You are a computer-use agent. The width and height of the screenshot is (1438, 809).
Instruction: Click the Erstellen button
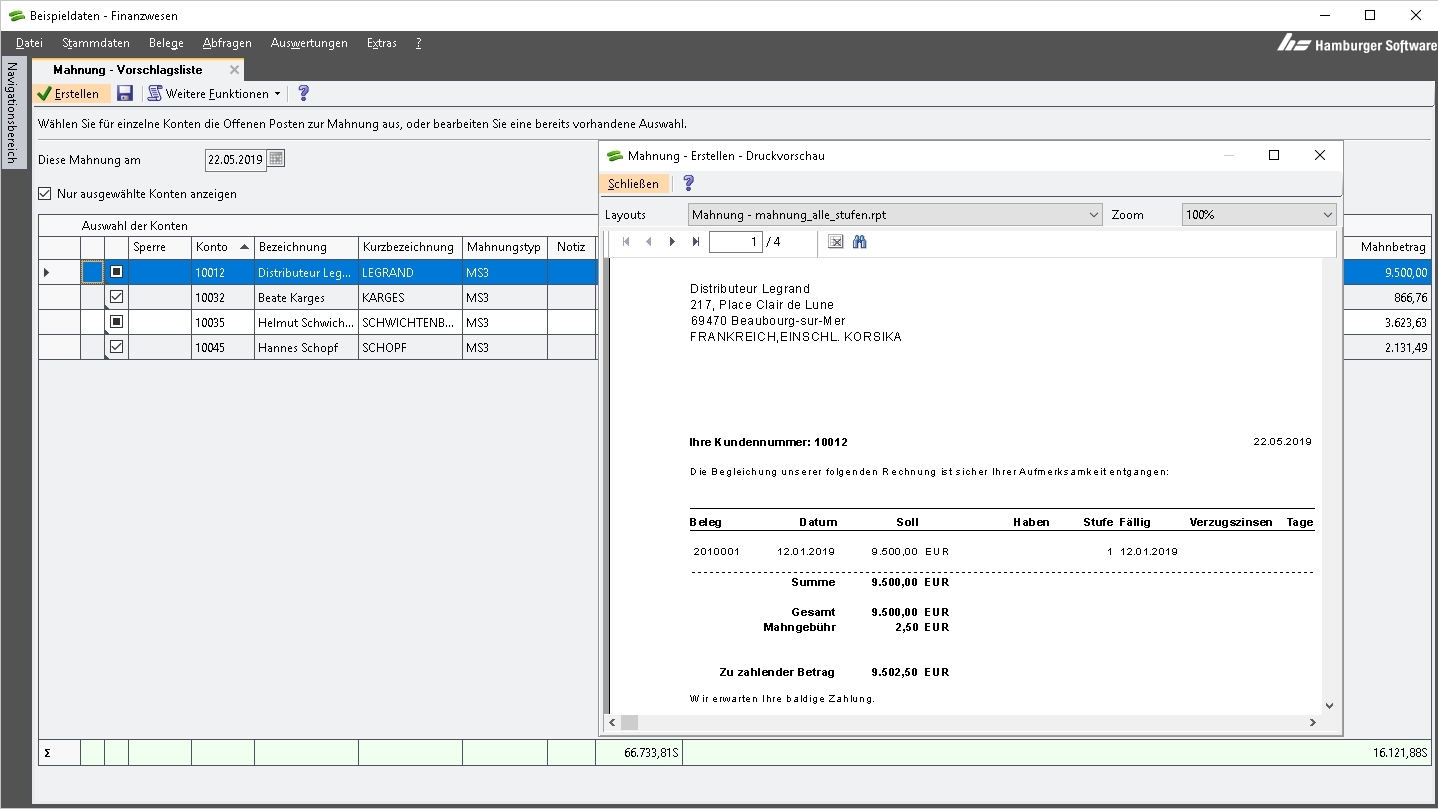[x=68, y=94]
